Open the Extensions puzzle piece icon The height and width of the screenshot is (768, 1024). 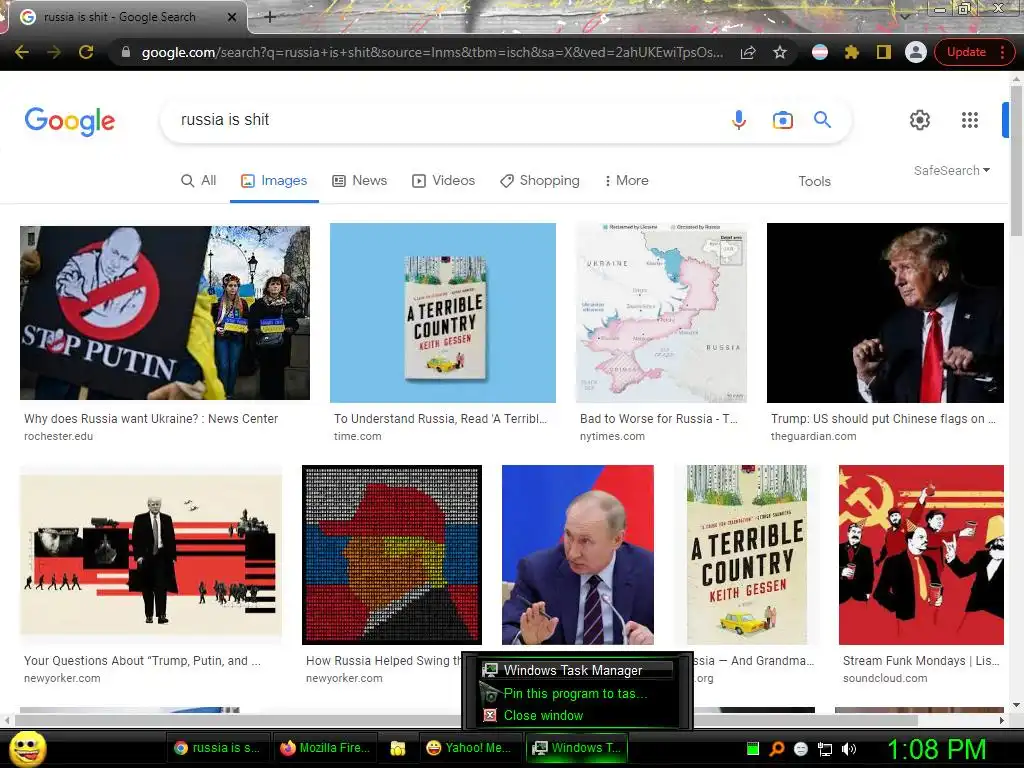point(852,52)
